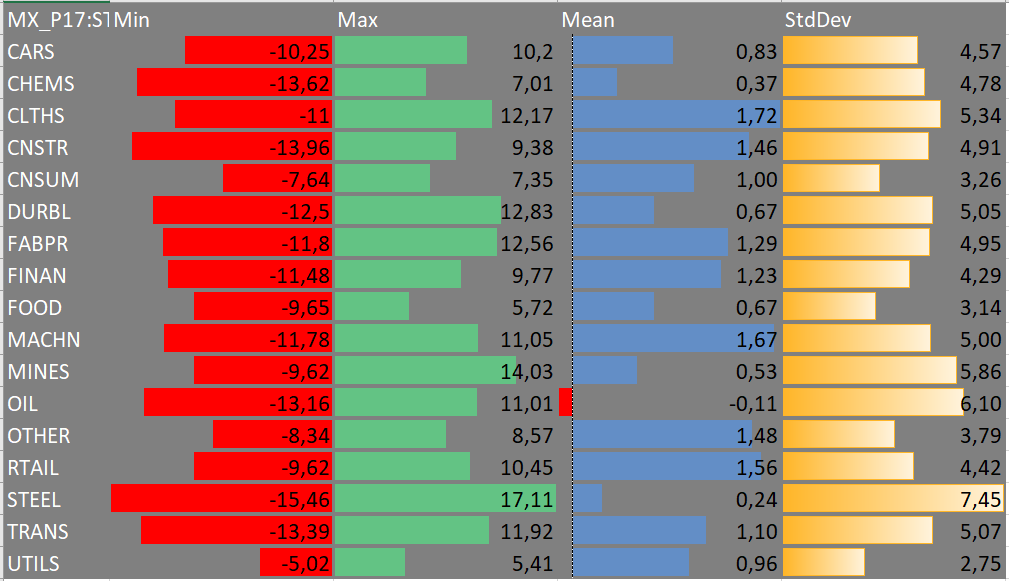
Task: Click the TRANS Max cell 11,92
Action: (526, 532)
